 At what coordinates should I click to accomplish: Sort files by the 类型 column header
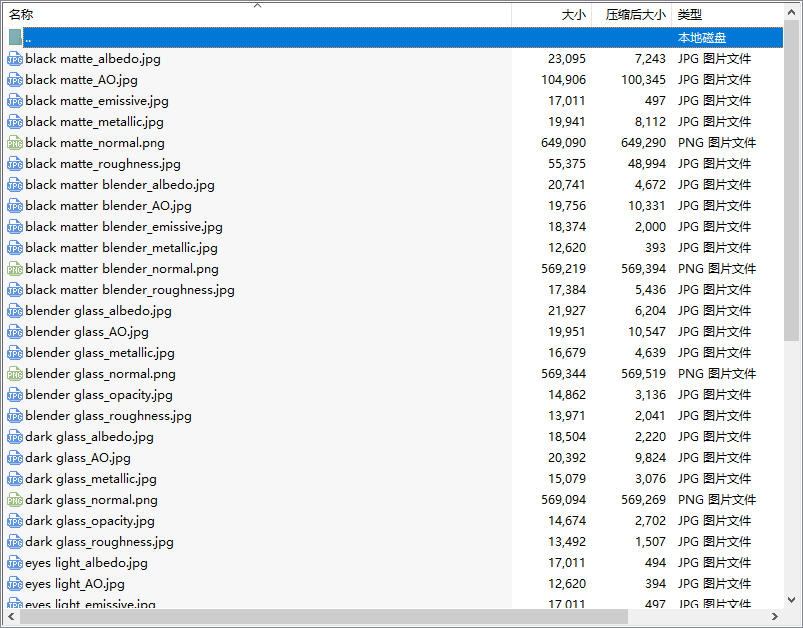click(x=690, y=15)
